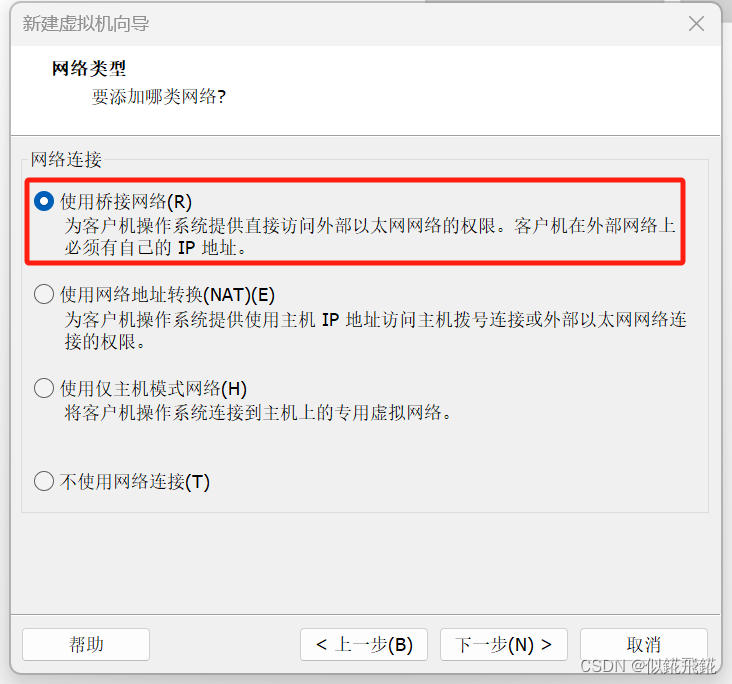Close the 新建虚拟机向导 dialog with X
Screen dimensions: 732x684
click(696, 23)
